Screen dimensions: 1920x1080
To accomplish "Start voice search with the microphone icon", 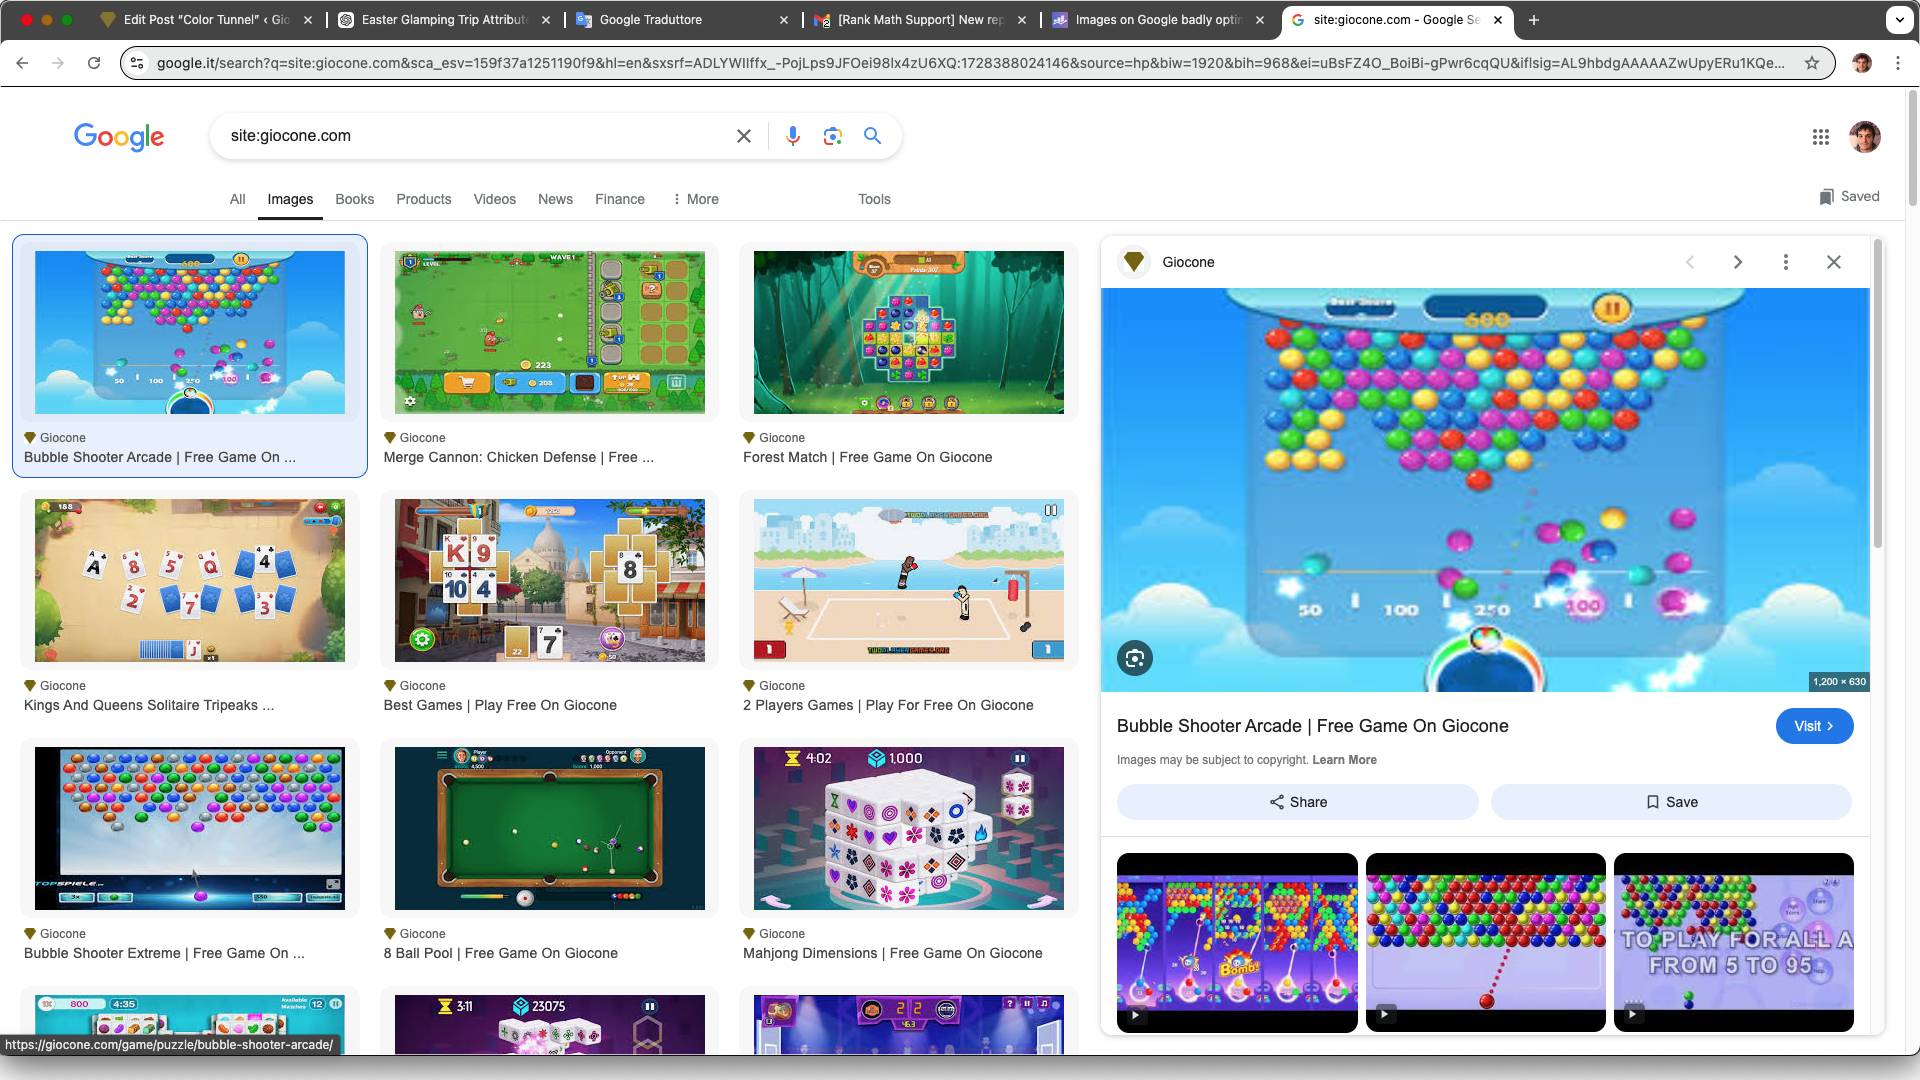I will pos(792,136).
